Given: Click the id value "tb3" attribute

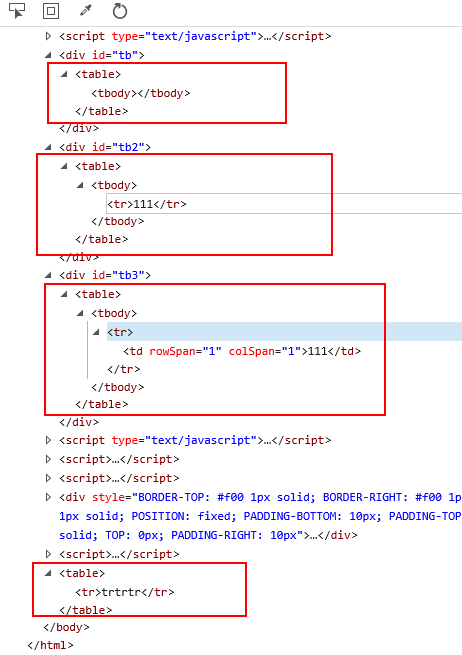Looking at the screenshot, I should [129, 275].
